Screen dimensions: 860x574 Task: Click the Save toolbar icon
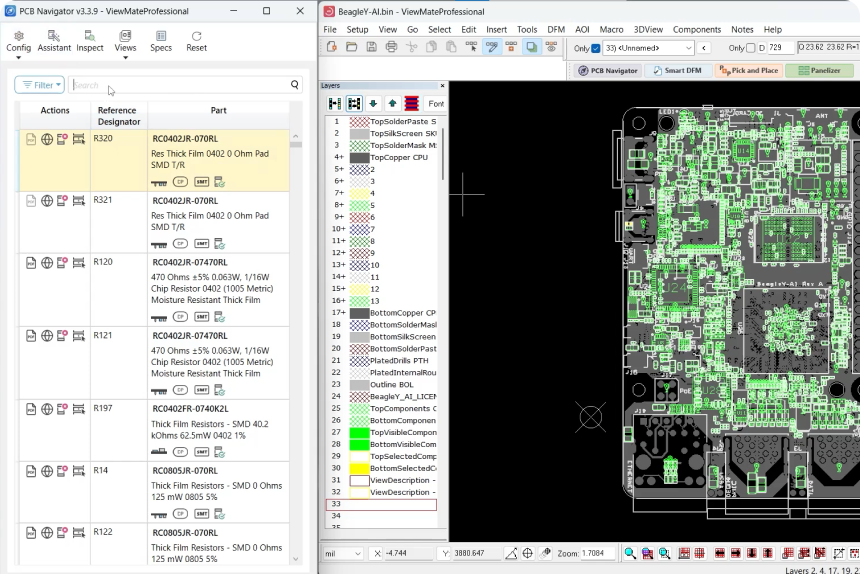[371, 47]
